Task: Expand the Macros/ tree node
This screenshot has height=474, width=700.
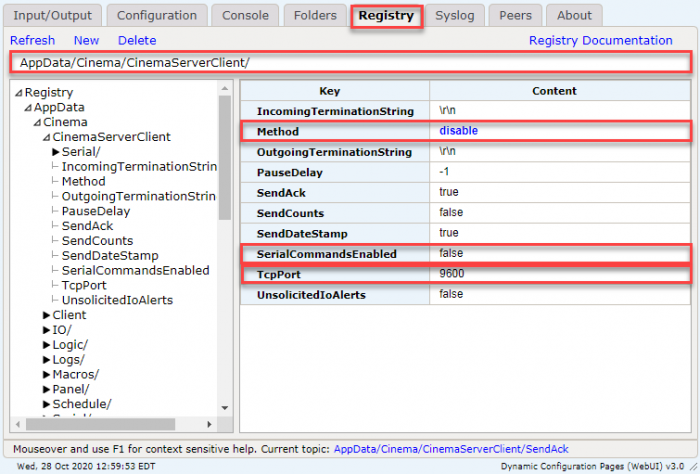Action: 46,374
